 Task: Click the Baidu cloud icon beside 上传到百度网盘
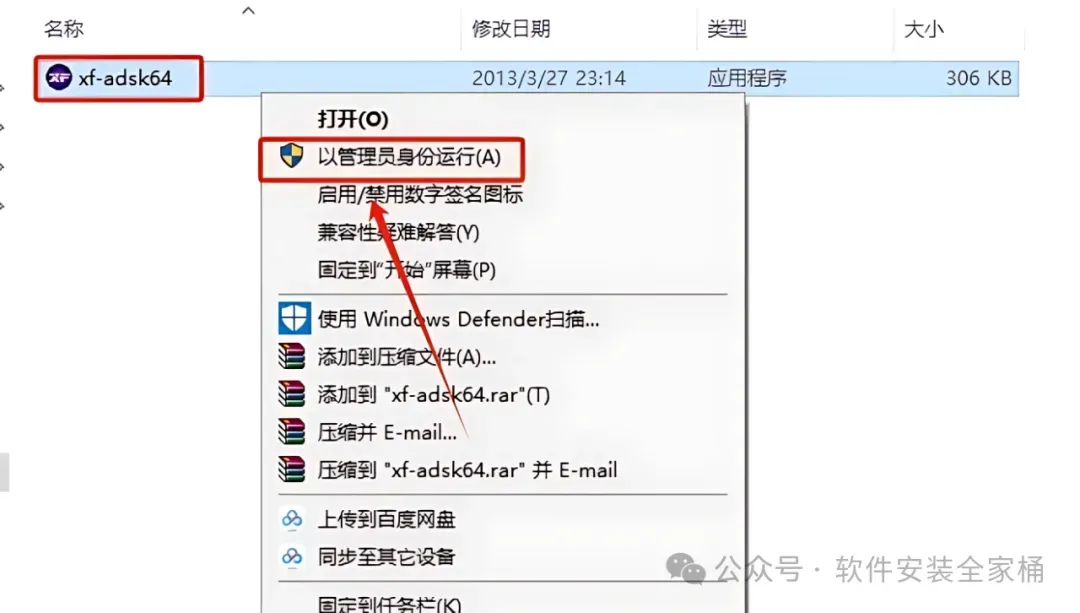pyautogui.click(x=292, y=519)
